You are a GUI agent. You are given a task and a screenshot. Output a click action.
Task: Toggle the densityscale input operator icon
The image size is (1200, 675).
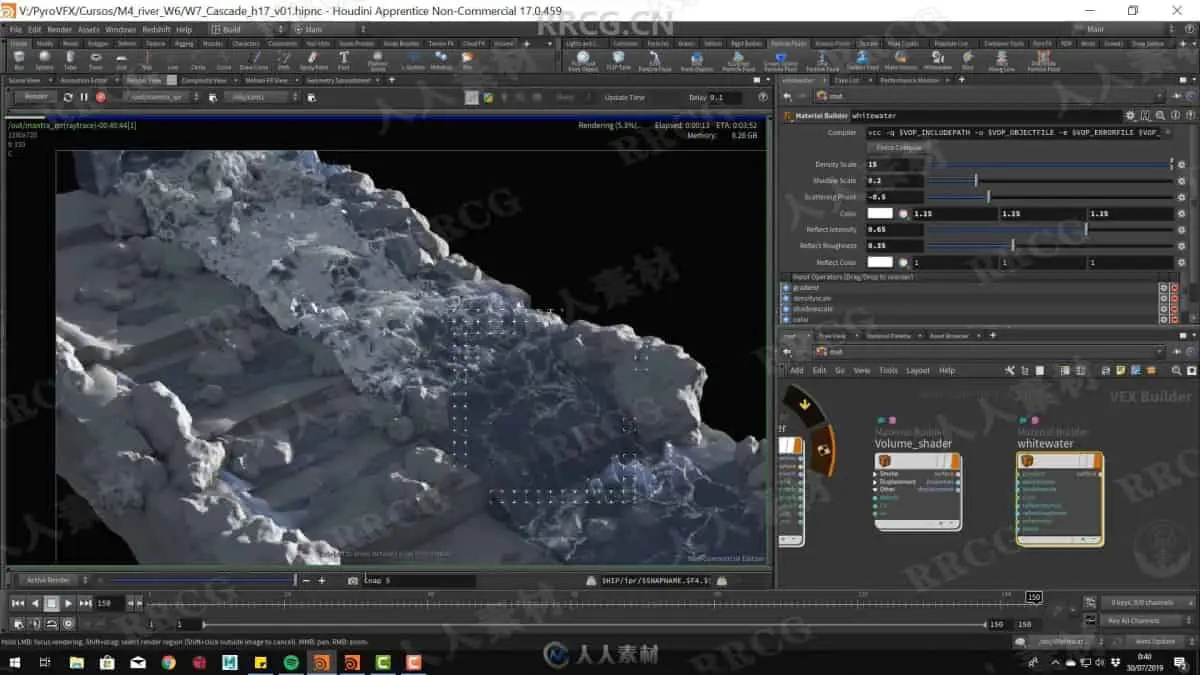point(785,299)
